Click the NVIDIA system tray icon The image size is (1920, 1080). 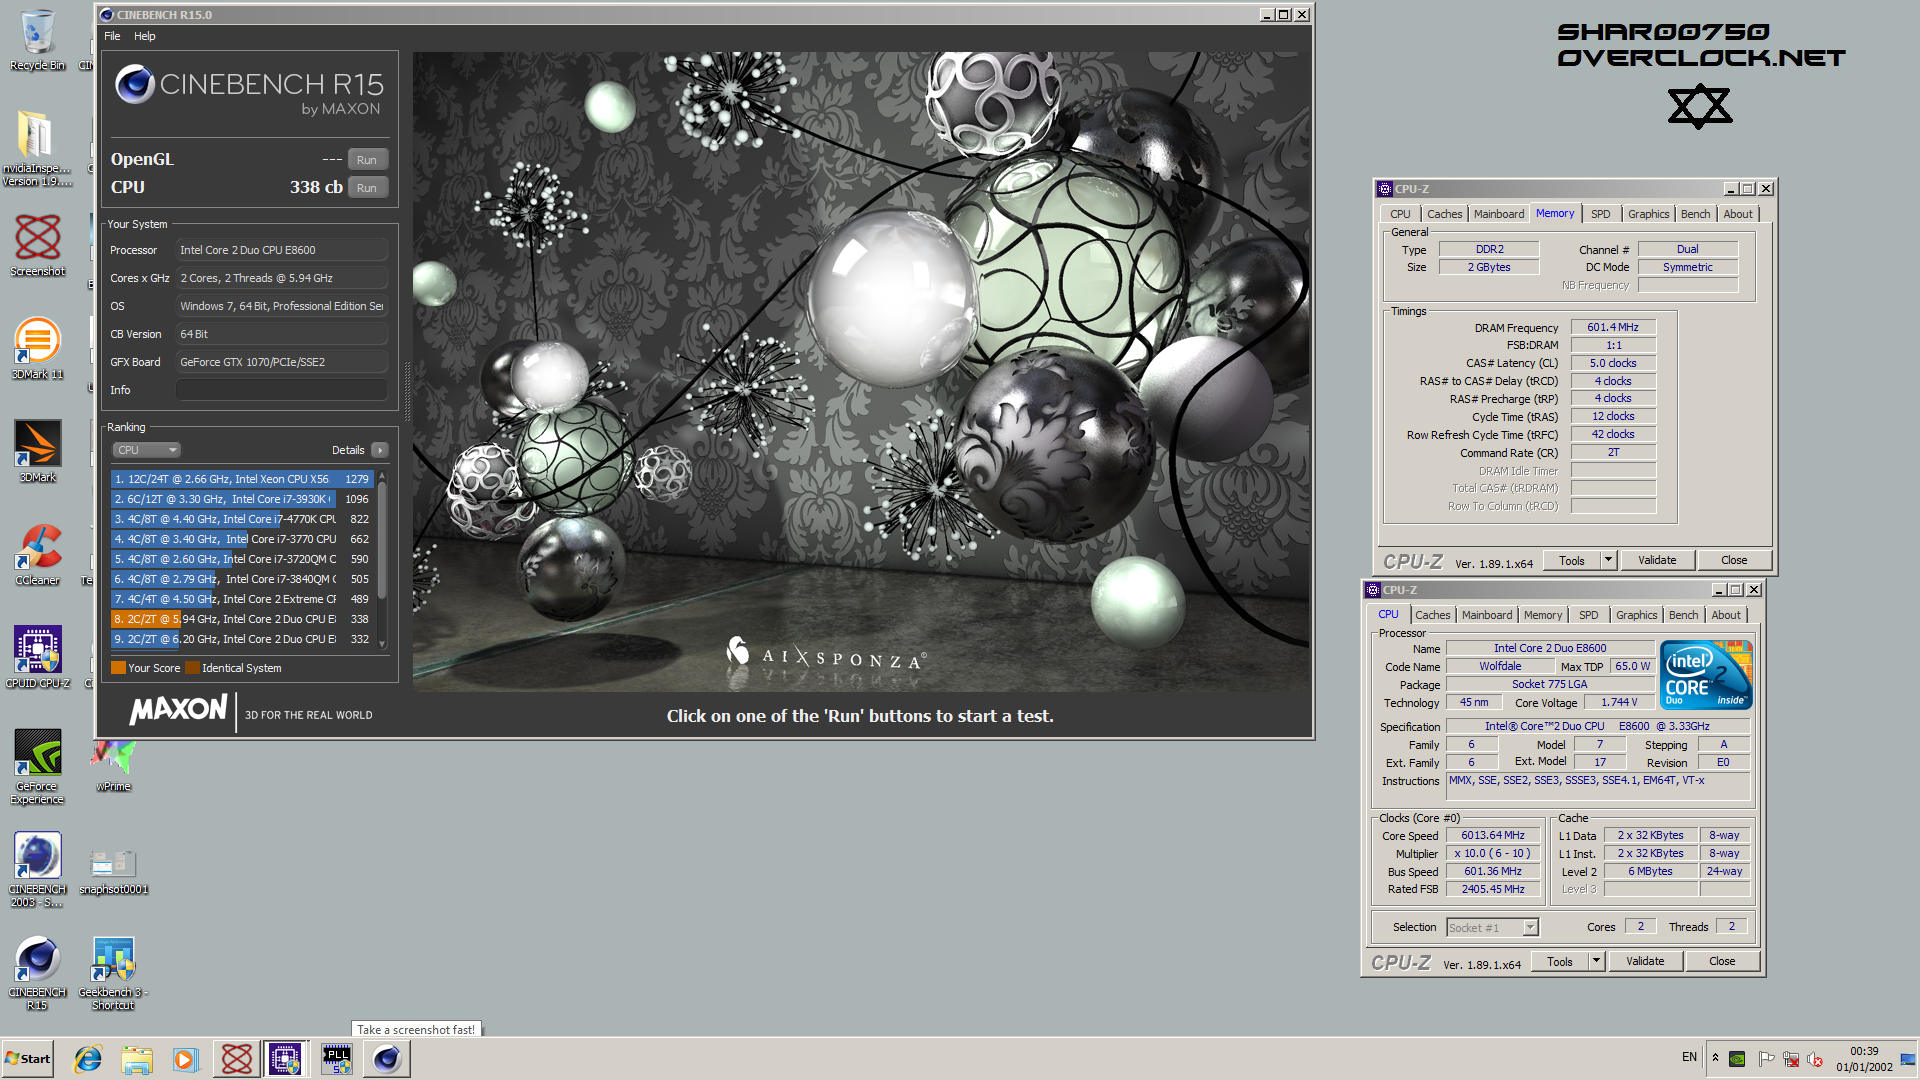point(1737,1059)
